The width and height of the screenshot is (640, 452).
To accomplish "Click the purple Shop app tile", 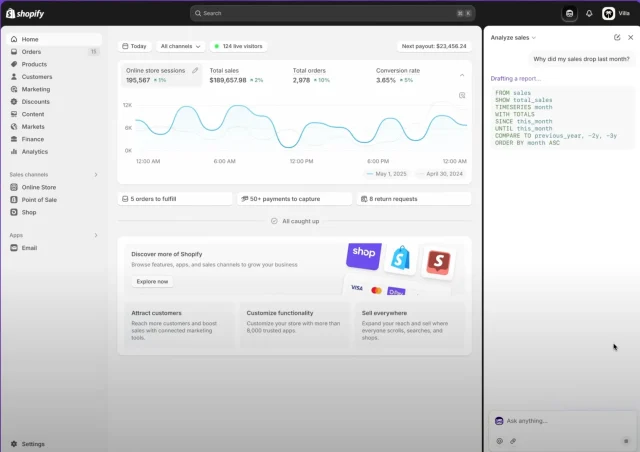I will 364,256.
